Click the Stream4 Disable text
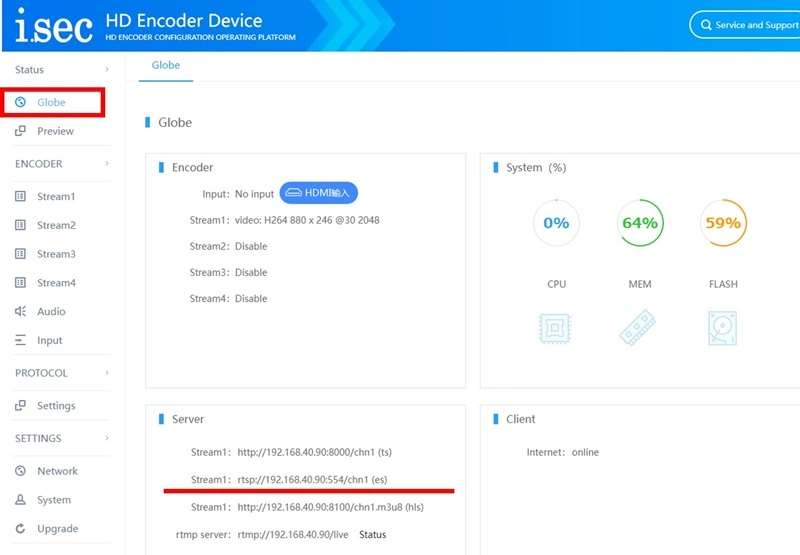Screen dimensions: 800x555 click(x=251, y=298)
